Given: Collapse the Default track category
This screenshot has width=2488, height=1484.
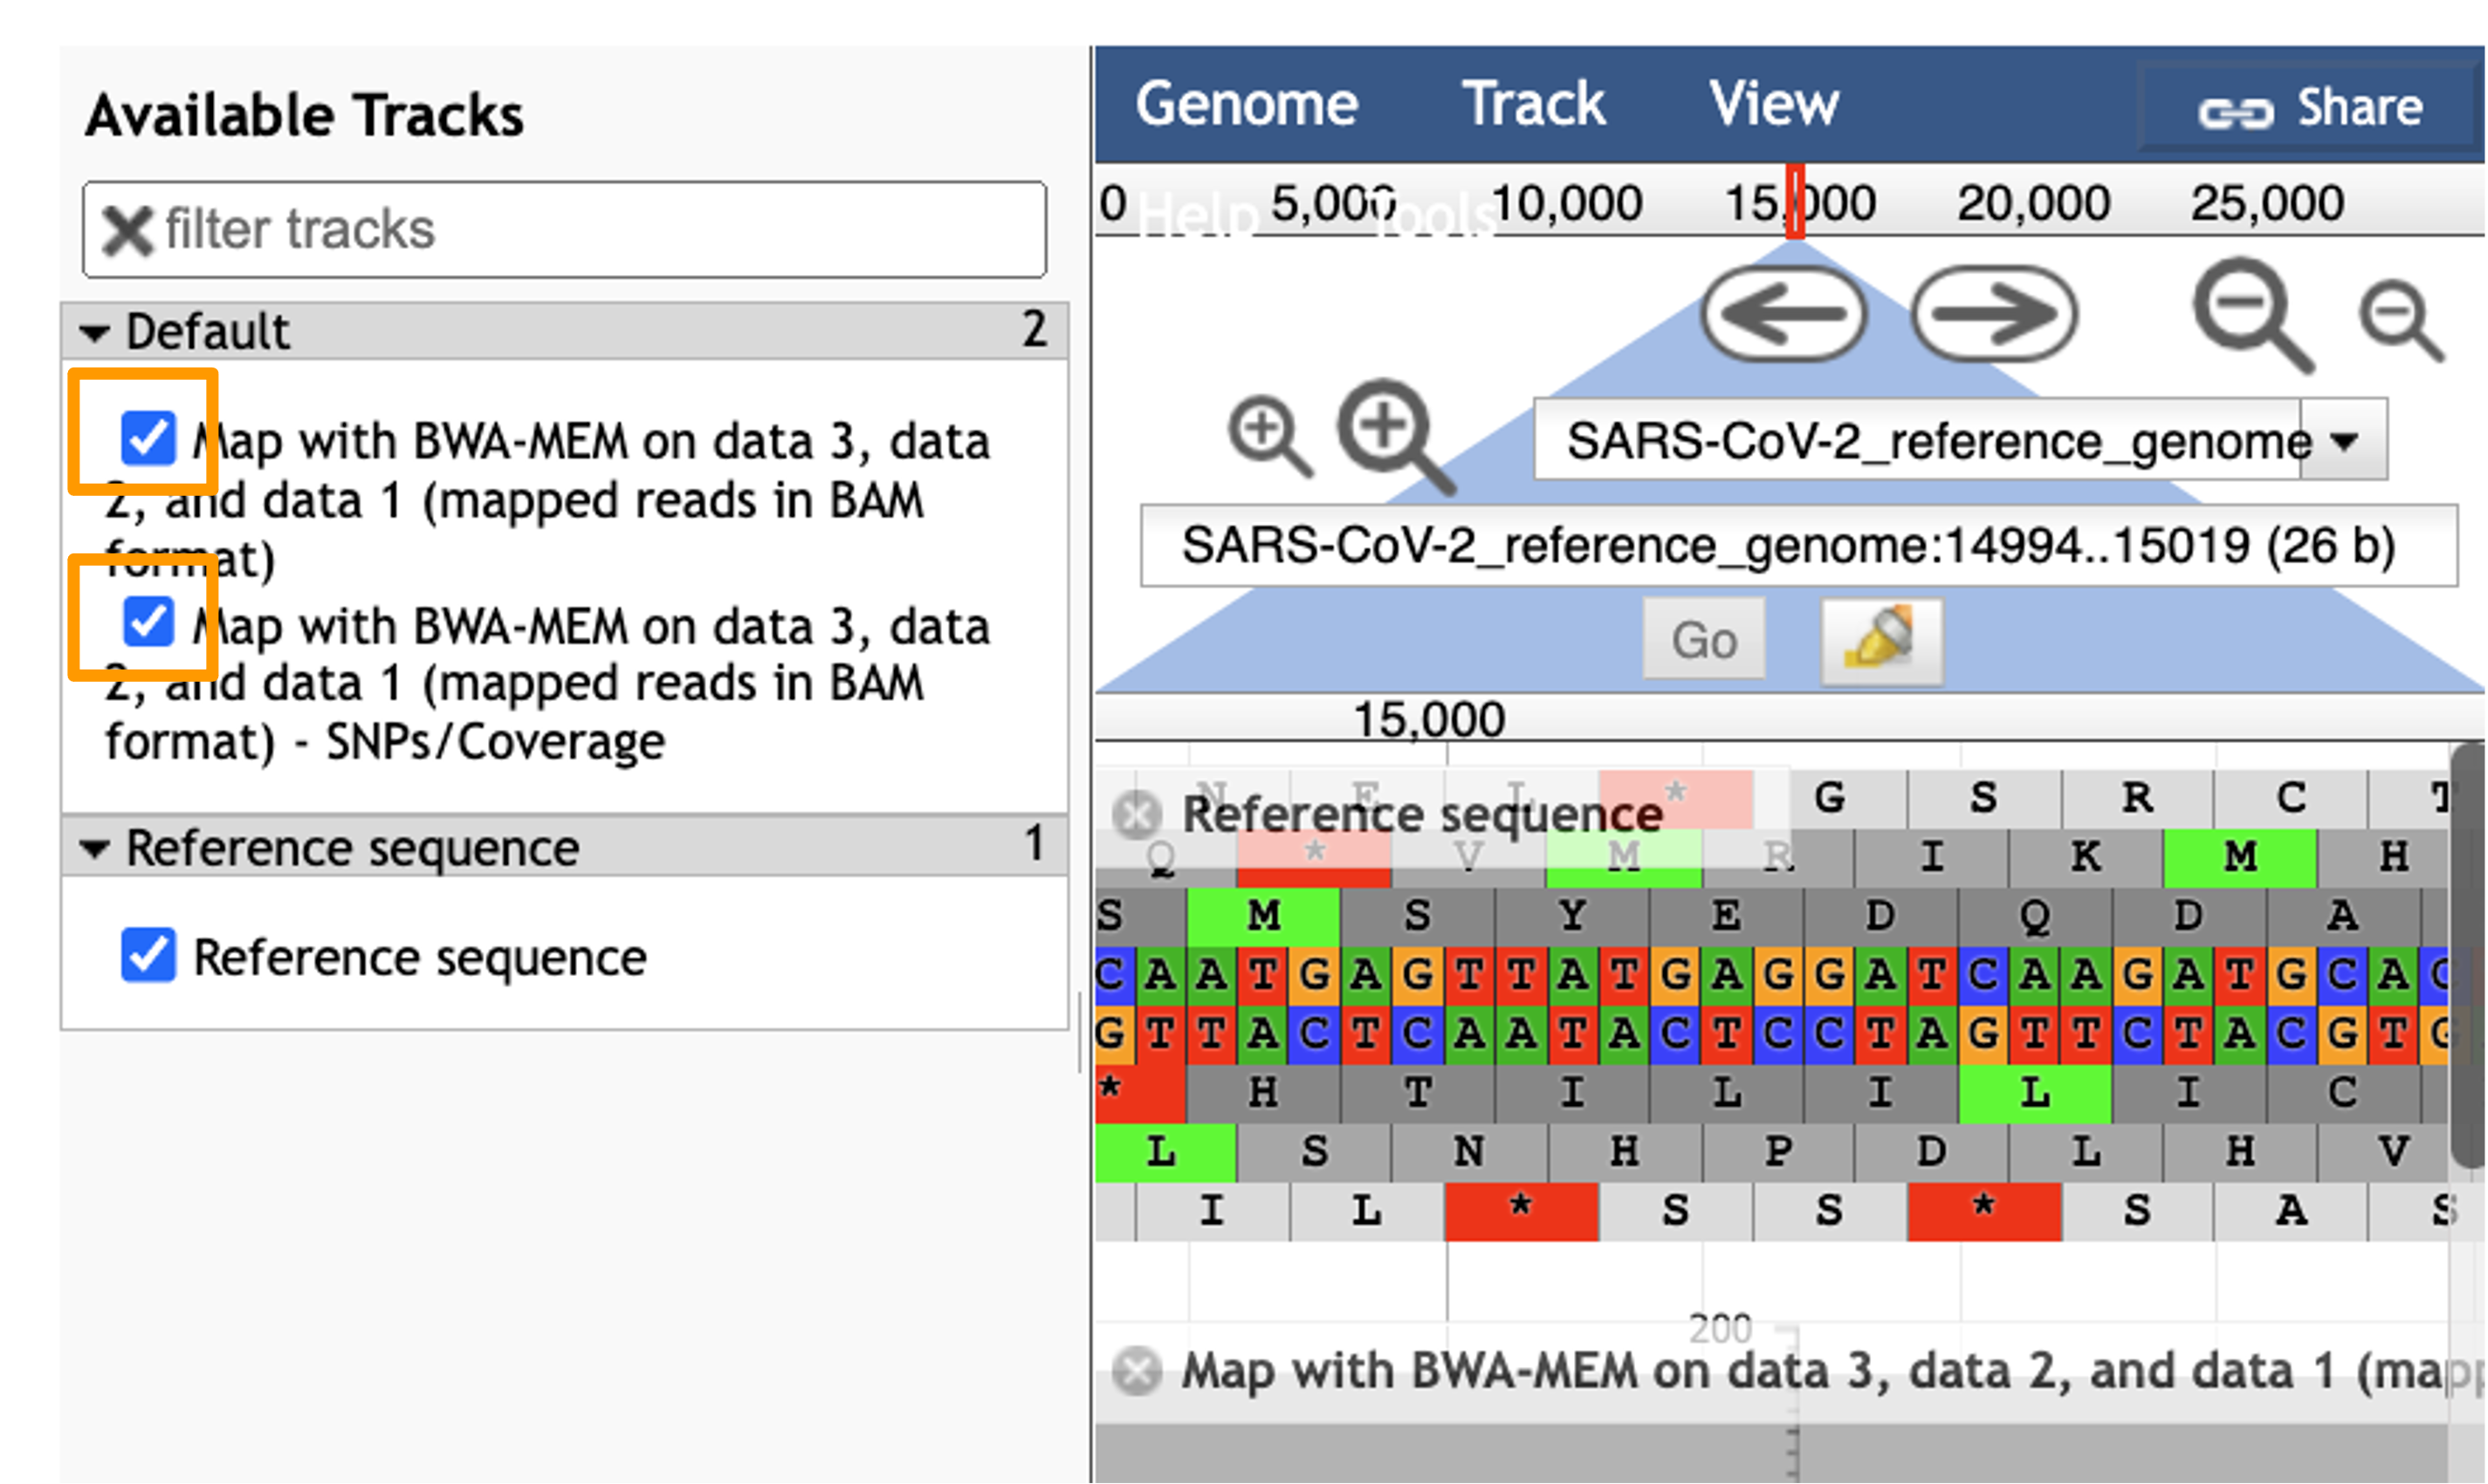Looking at the screenshot, I should 94,332.
